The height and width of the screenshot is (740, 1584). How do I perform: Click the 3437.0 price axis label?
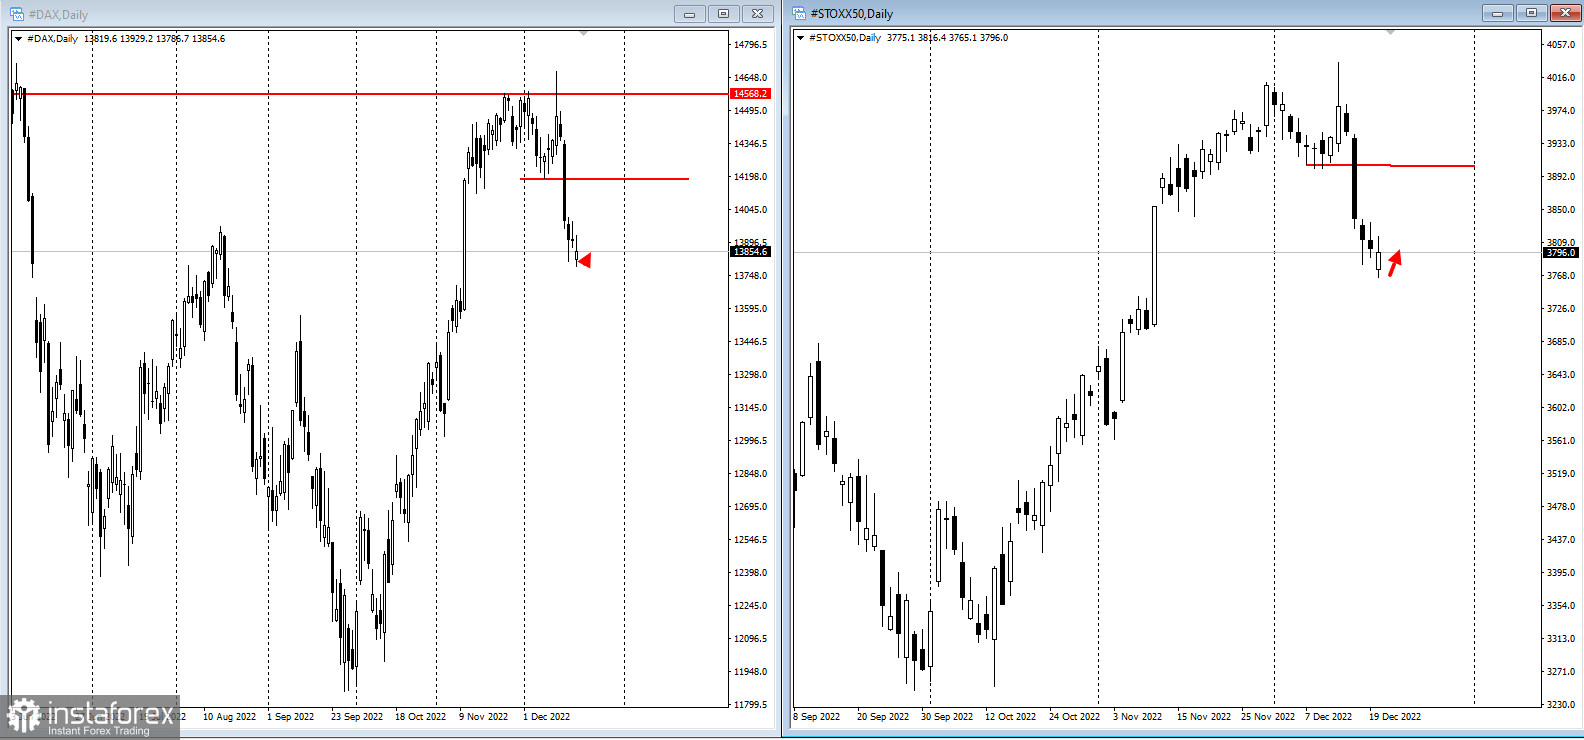point(1561,540)
